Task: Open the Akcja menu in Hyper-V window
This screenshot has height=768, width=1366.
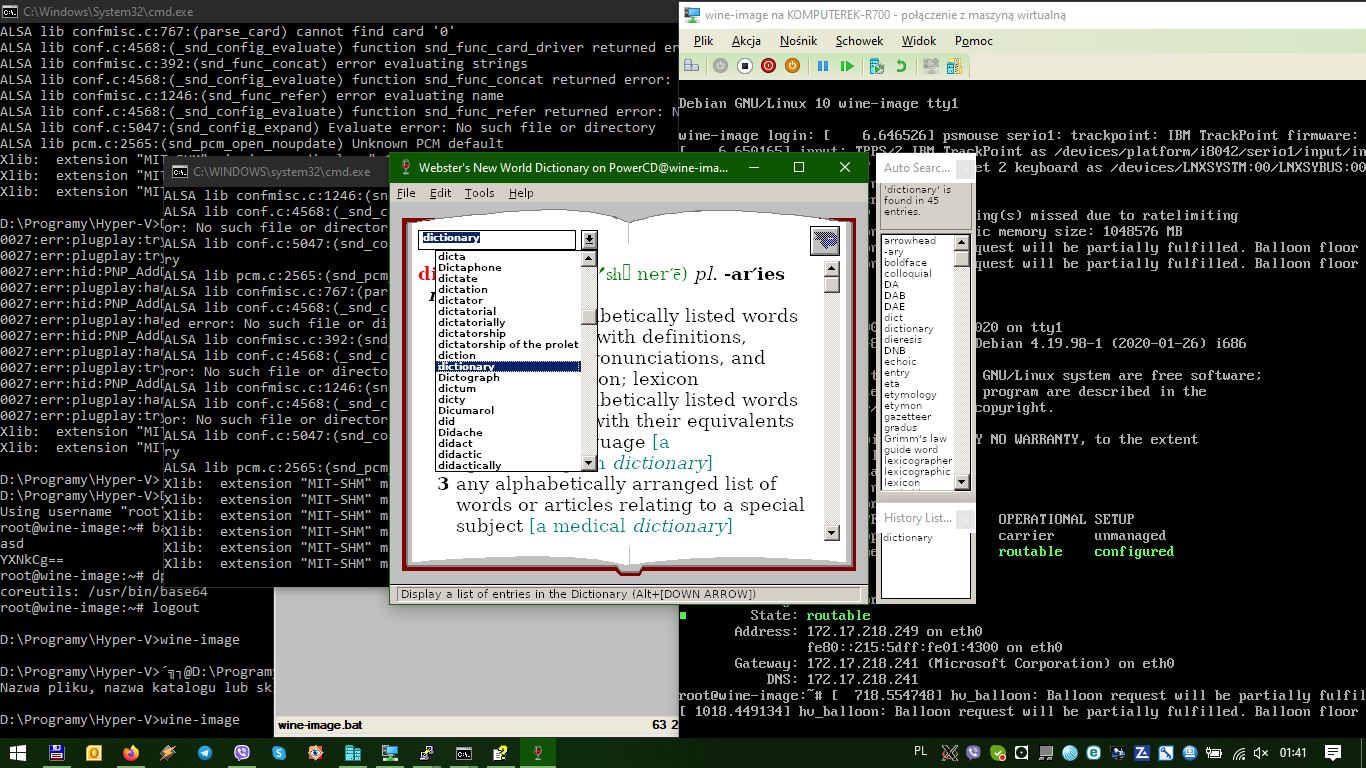Action: [x=746, y=41]
